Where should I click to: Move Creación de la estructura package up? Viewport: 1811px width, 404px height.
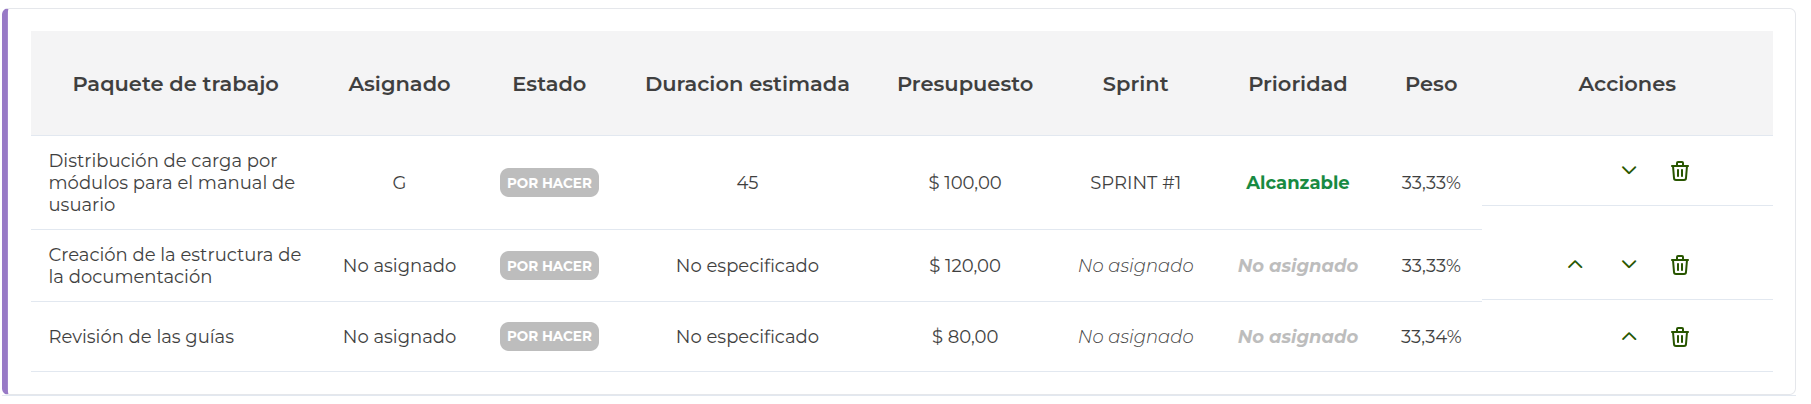tap(1575, 265)
